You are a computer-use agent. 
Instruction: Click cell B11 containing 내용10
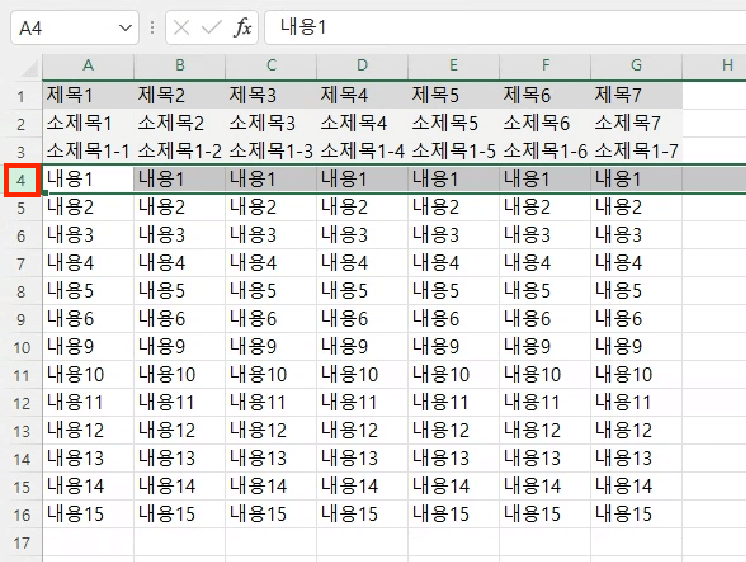tap(179, 375)
